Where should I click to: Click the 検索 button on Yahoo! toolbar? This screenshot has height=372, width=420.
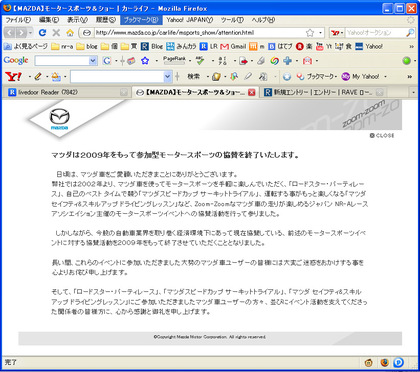(x=193, y=77)
